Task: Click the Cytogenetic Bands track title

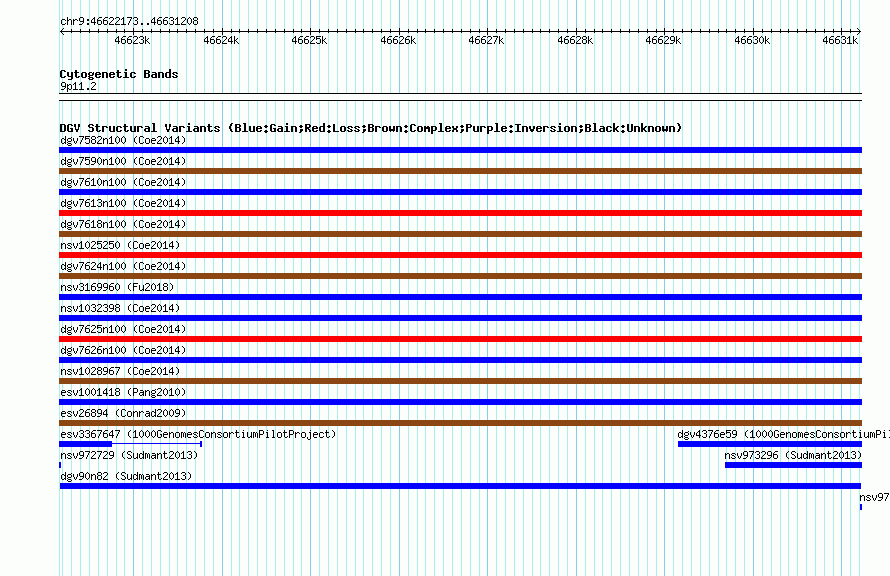Action: point(119,74)
